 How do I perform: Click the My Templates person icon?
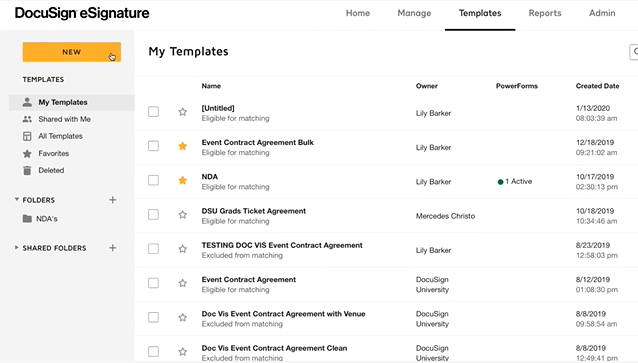(x=27, y=102)
